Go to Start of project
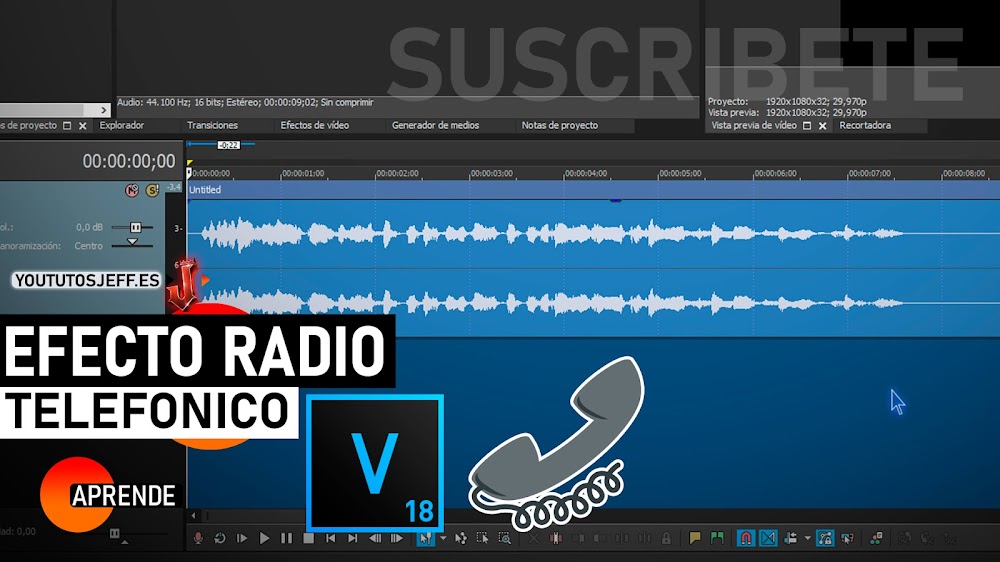The width and height of the screenshot is (1000, 562). (x=330, y=538)
